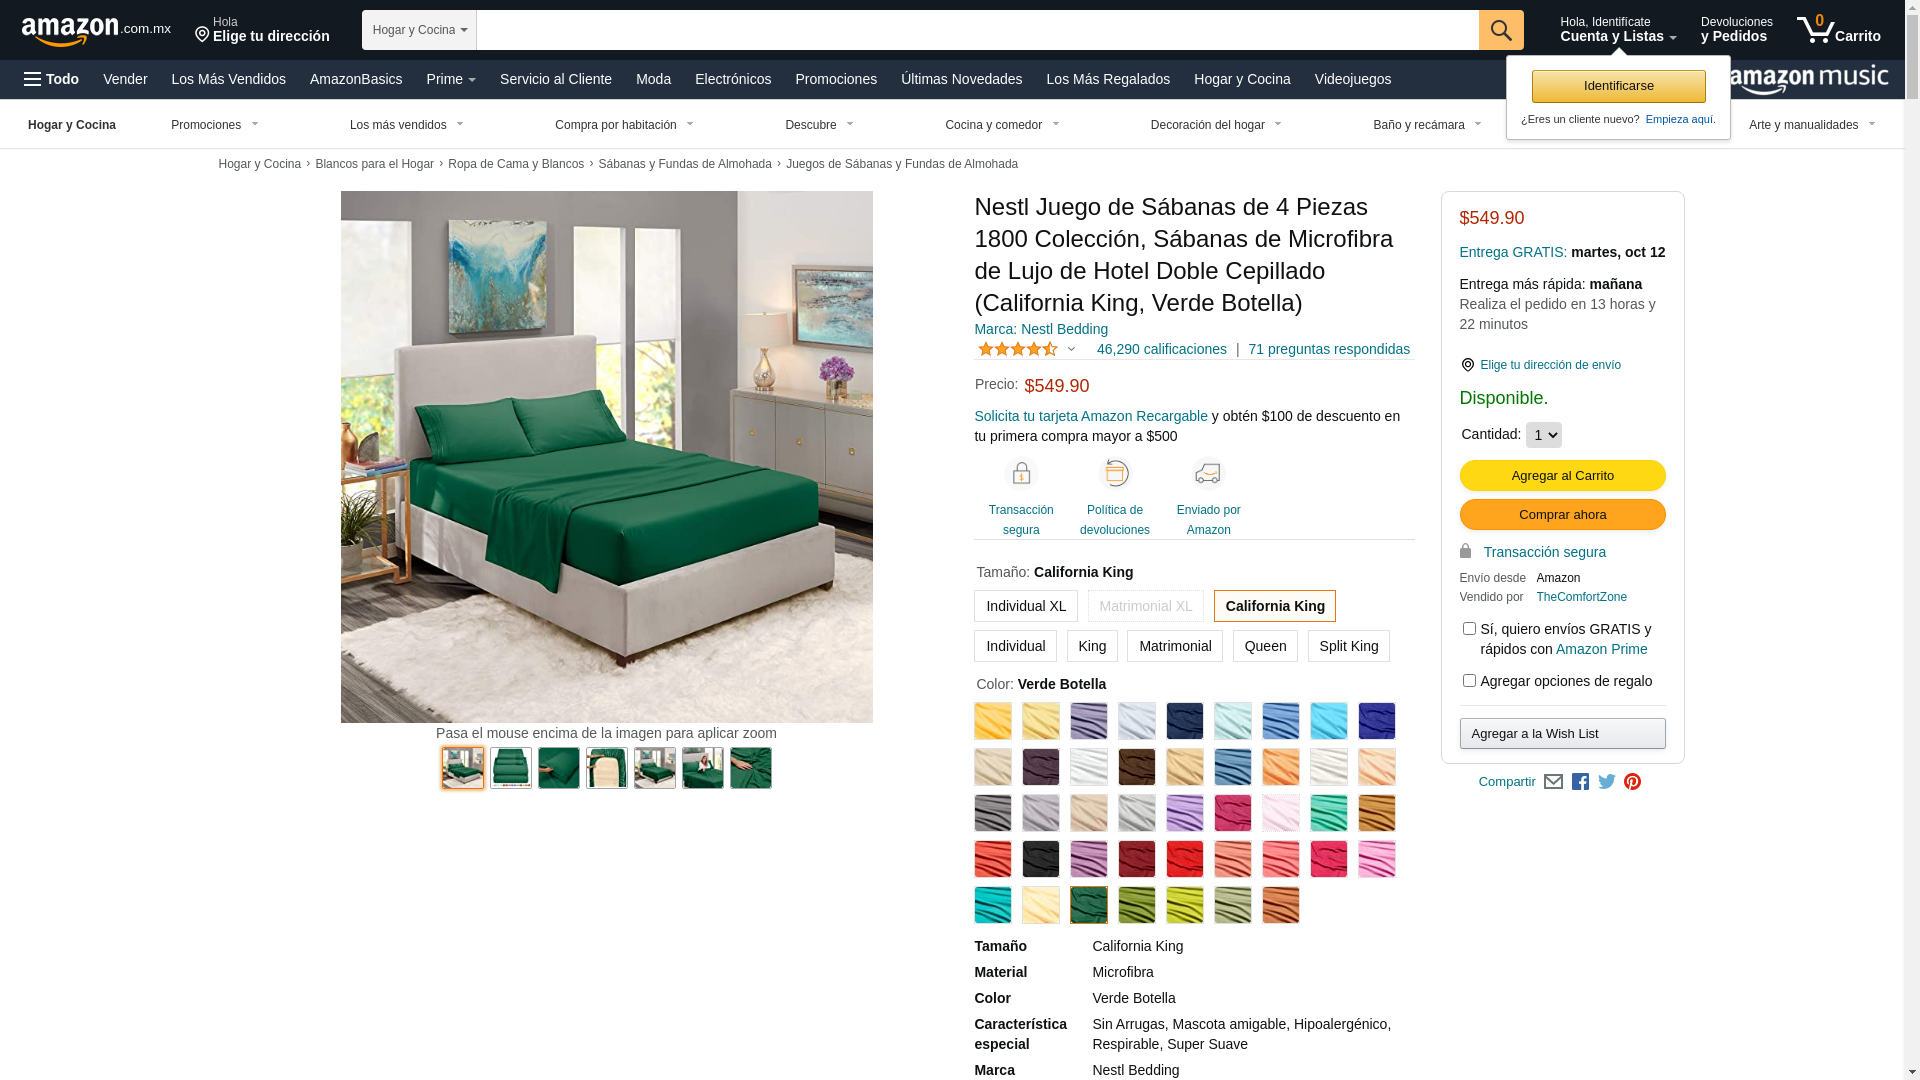Check the Amazon Prime free shipping box
This screenshot has height=1080, width=1920.
[x=1468, y=629]
